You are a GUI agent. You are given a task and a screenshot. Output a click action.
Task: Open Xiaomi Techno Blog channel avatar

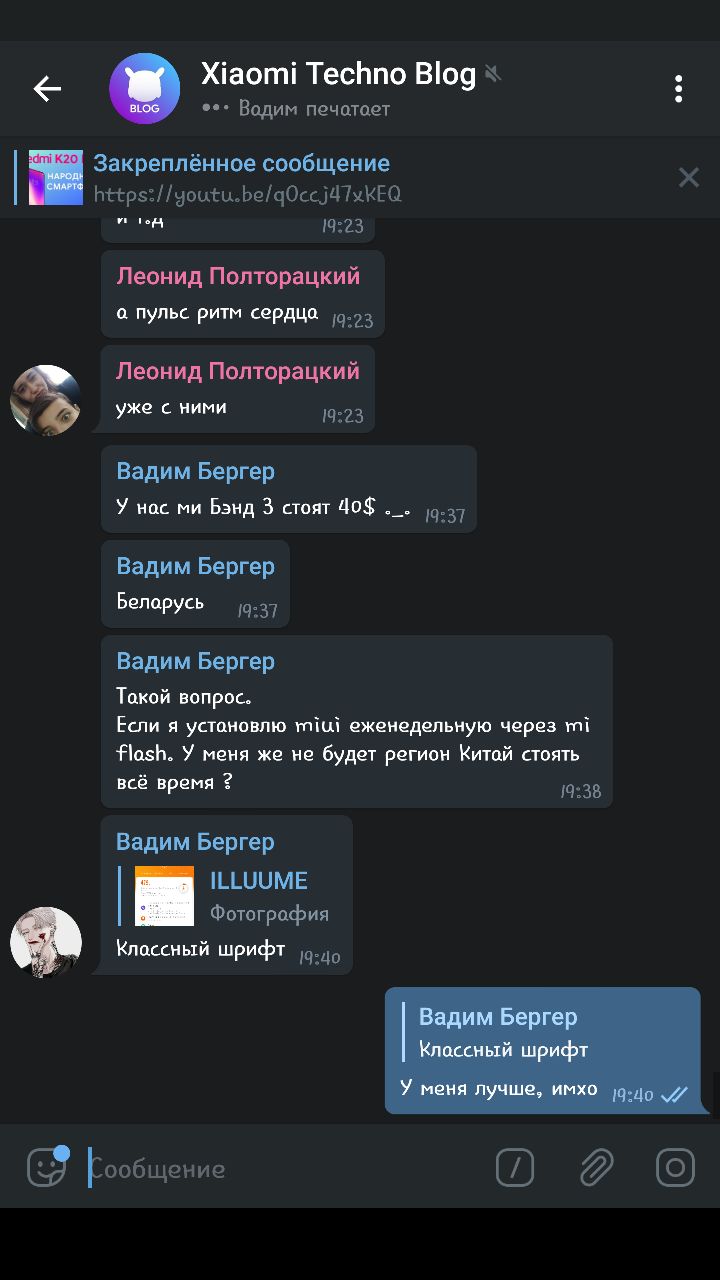tap(144, 89)
